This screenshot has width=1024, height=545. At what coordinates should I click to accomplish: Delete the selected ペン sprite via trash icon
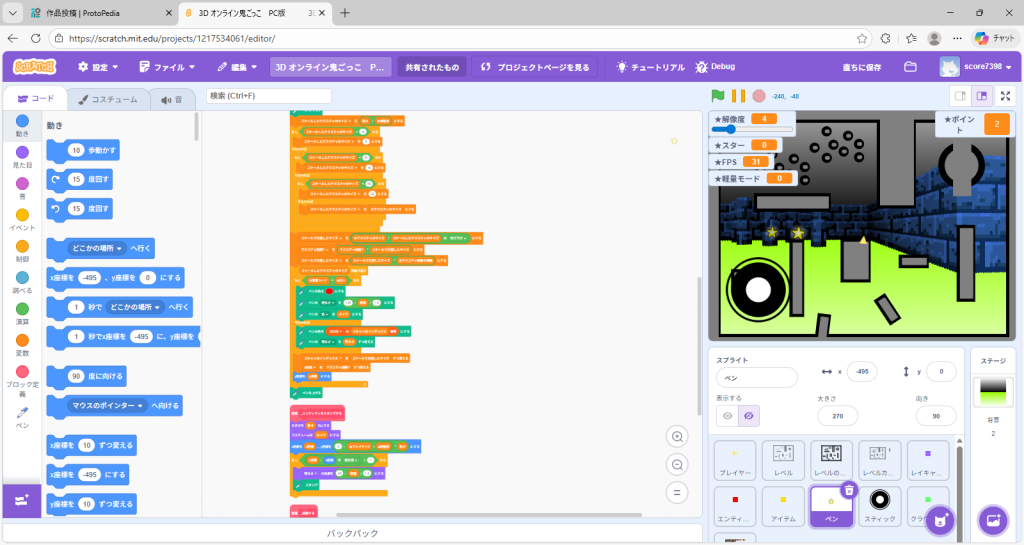click(848, 489)
